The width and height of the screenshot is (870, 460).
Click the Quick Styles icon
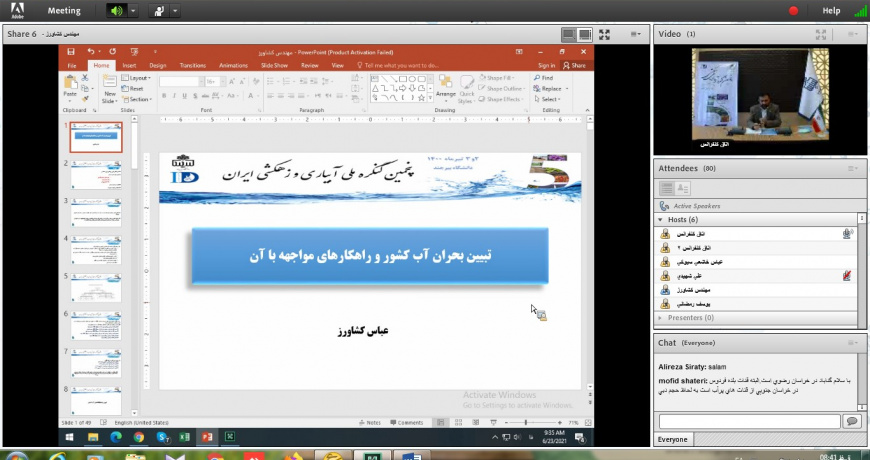[x=467, y=82]
